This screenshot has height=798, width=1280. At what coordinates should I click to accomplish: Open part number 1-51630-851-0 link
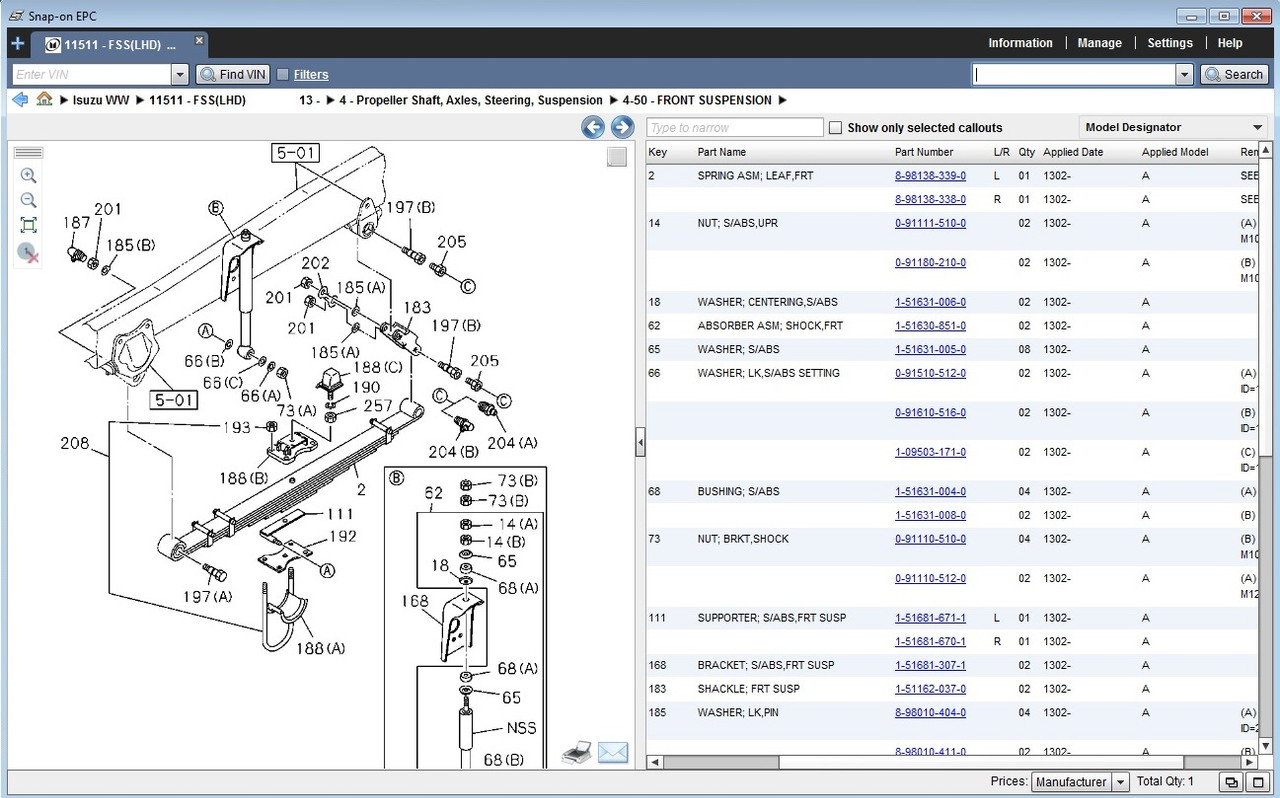click(930, 326)
